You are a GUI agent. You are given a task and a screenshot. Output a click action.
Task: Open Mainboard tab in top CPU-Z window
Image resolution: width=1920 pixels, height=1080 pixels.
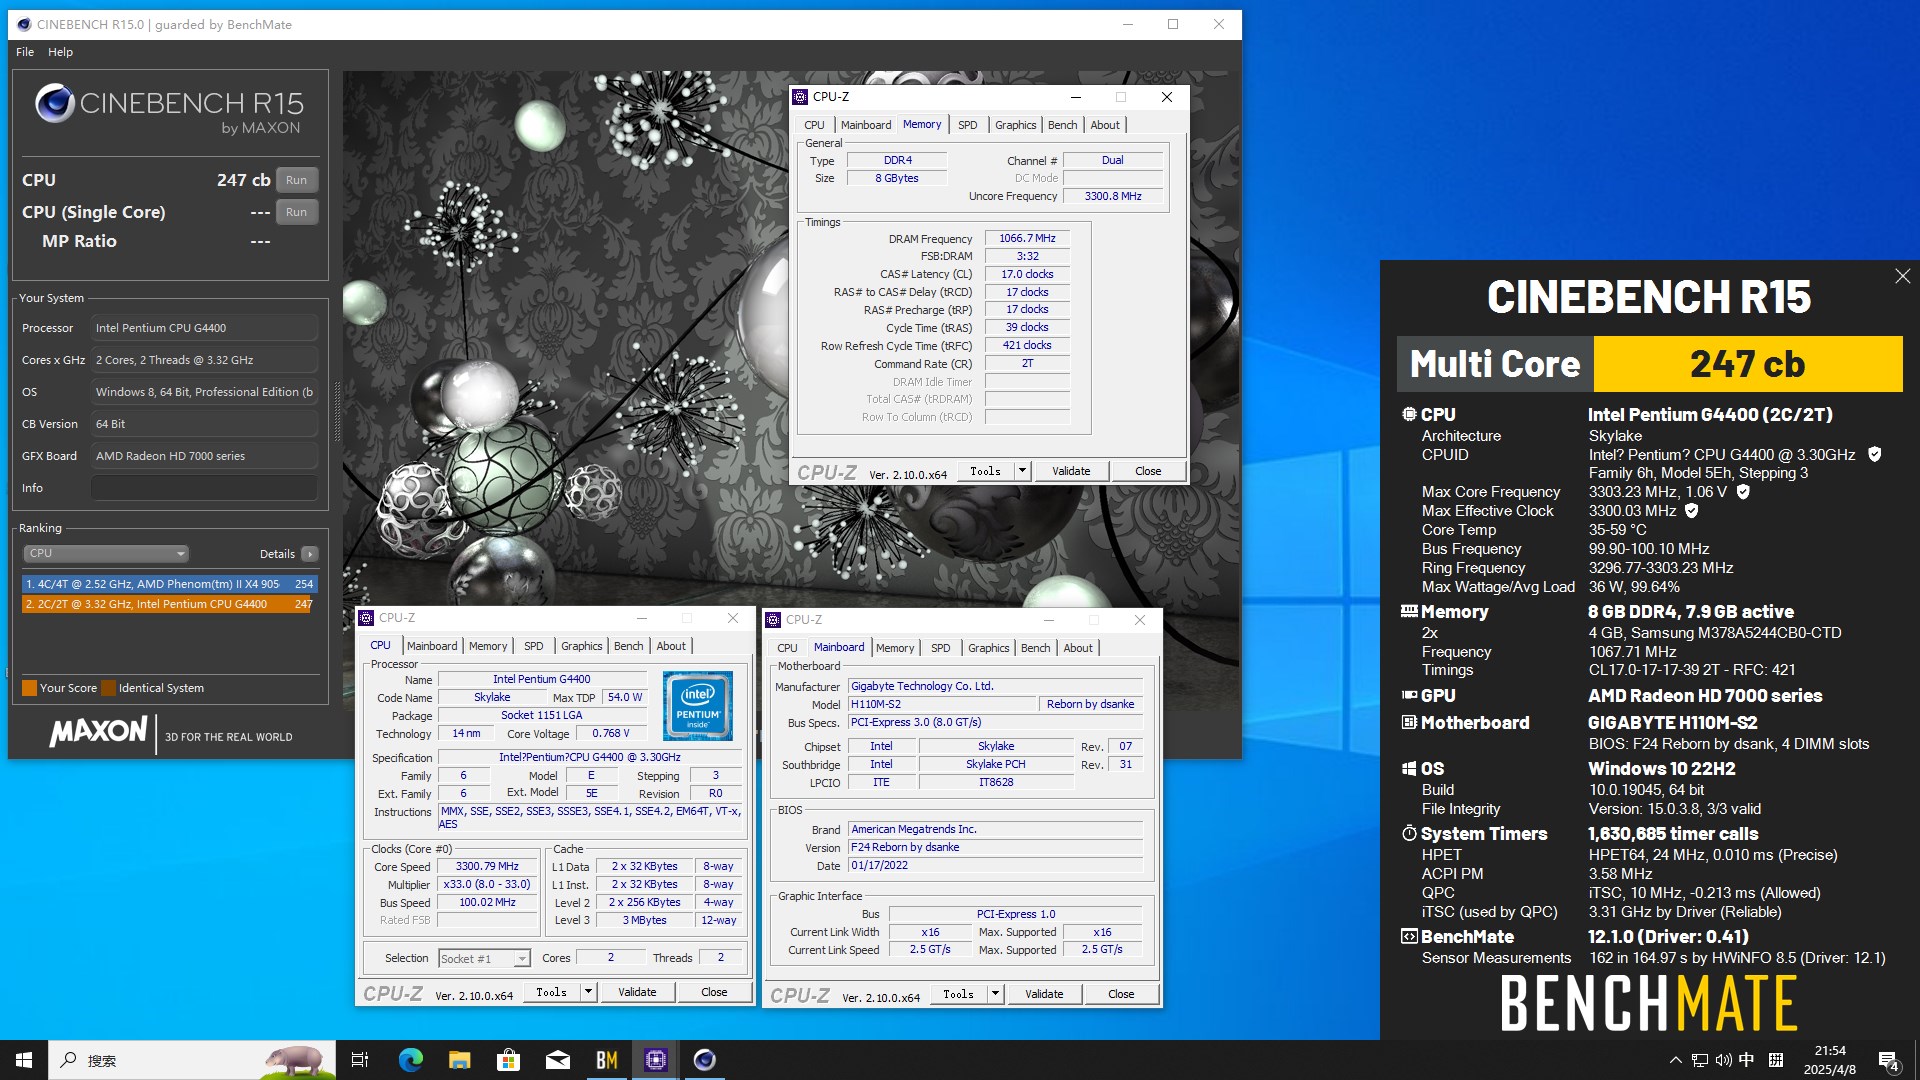coord(865,125)
